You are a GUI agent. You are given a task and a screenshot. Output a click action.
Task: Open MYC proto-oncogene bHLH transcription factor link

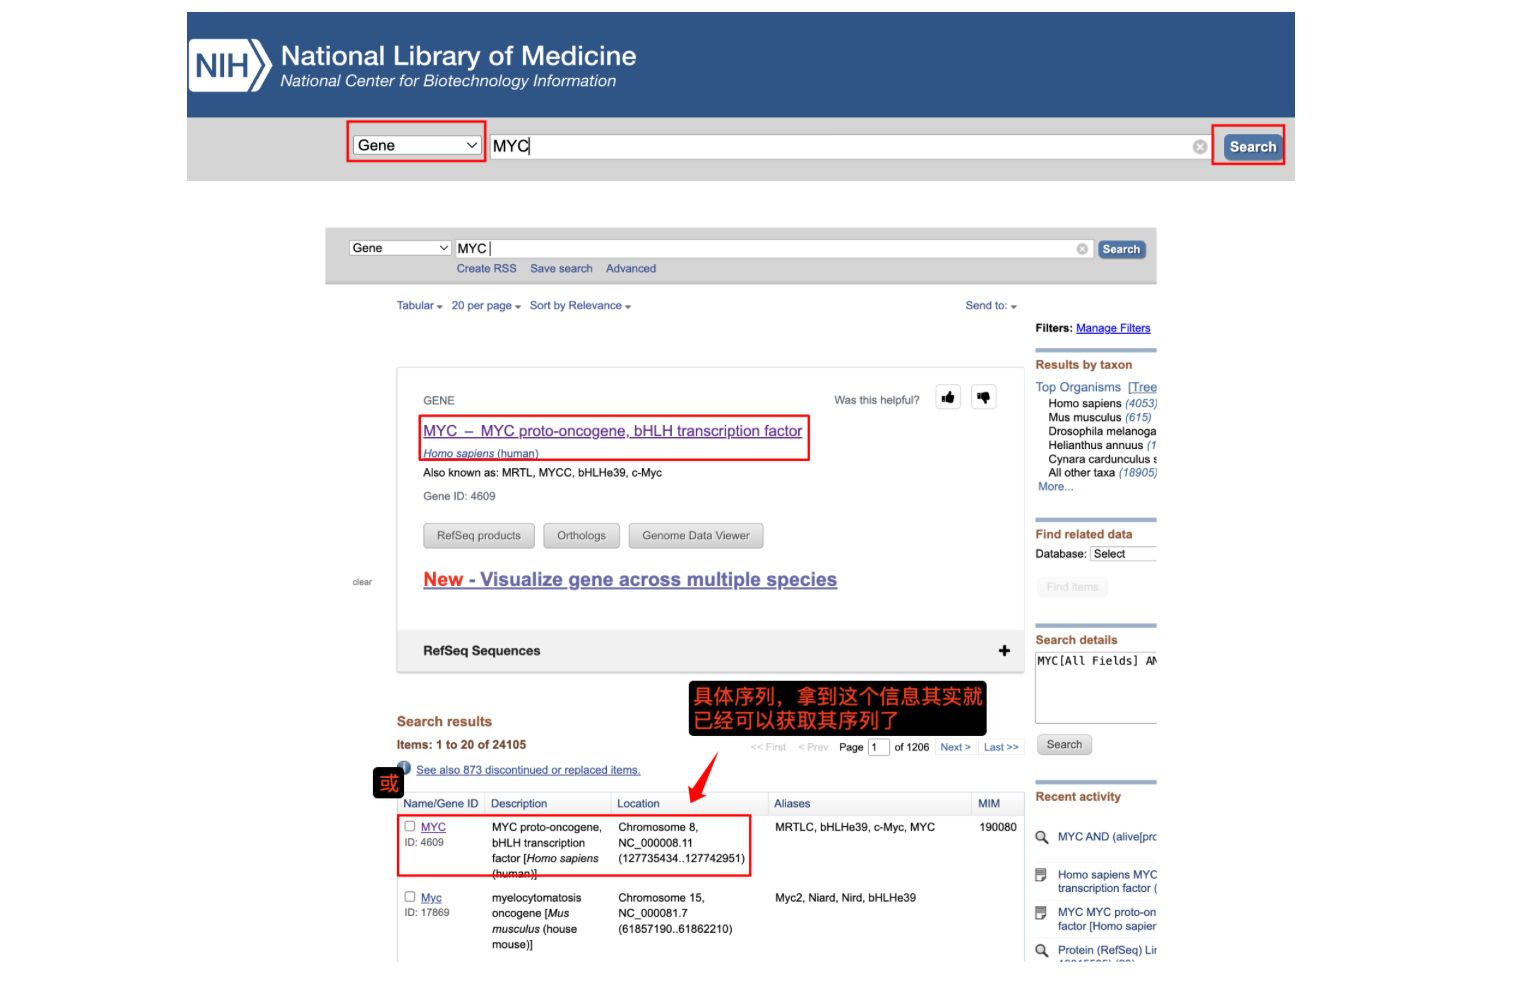coord(612,431)
